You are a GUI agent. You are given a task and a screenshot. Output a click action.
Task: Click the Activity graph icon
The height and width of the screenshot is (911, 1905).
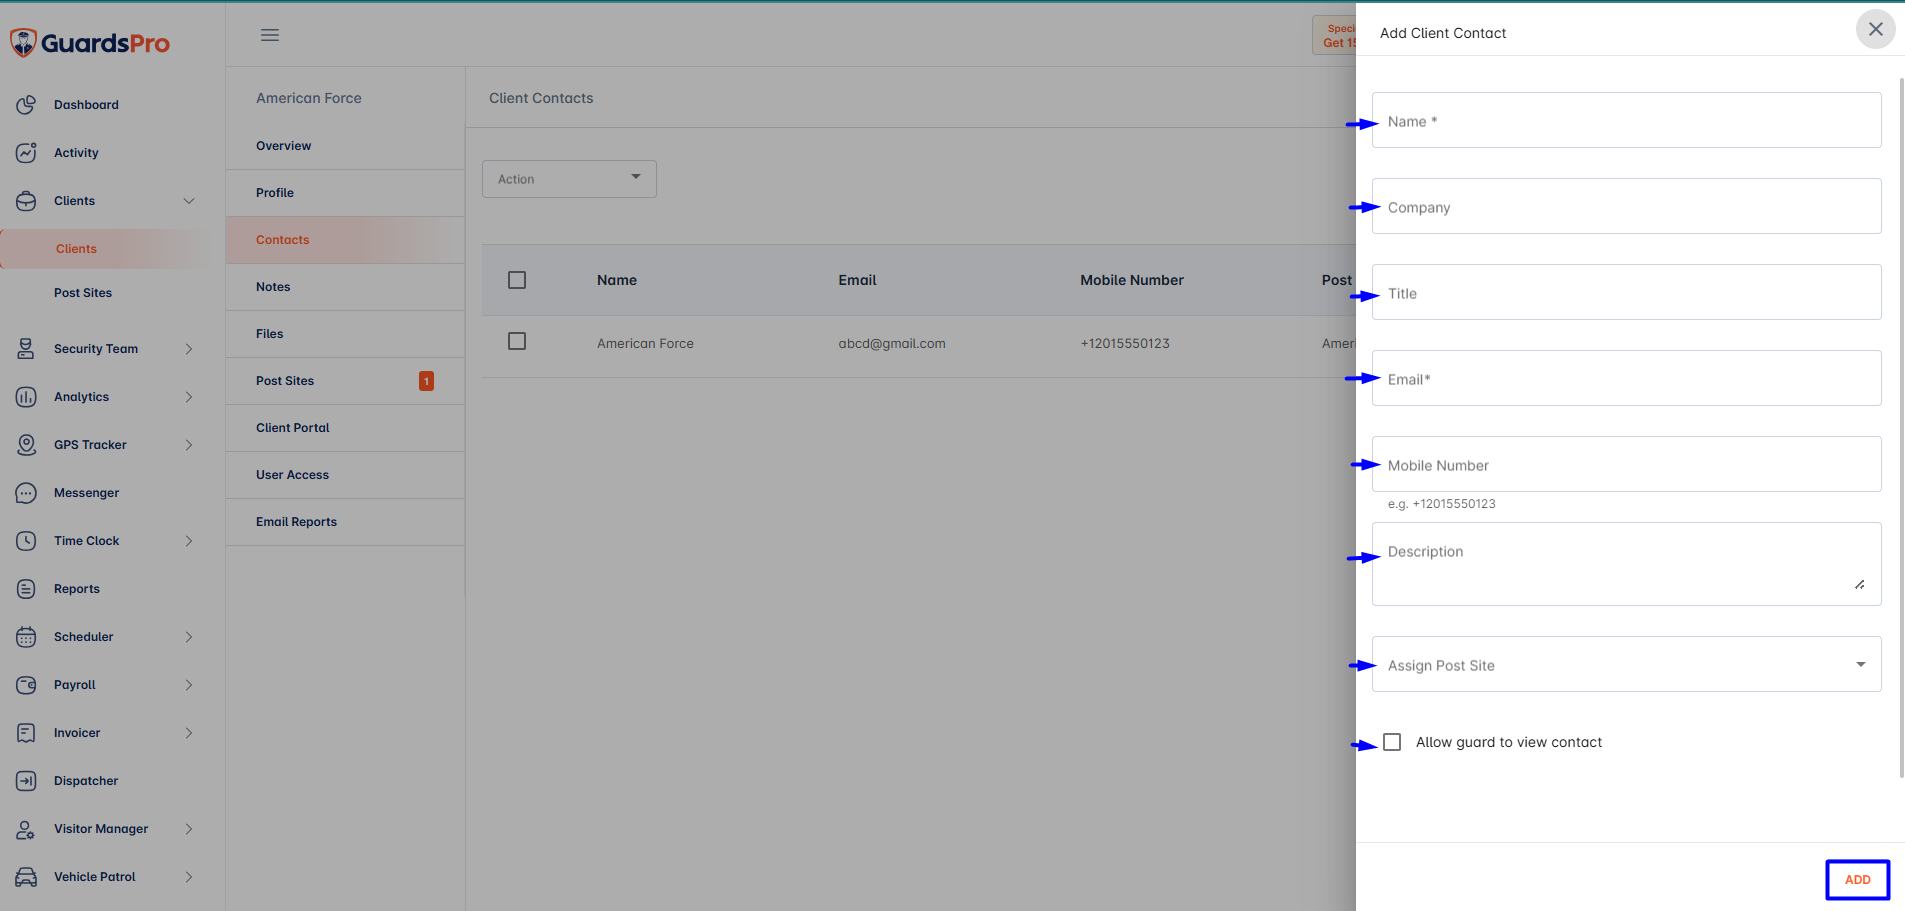tap(26, 153)
